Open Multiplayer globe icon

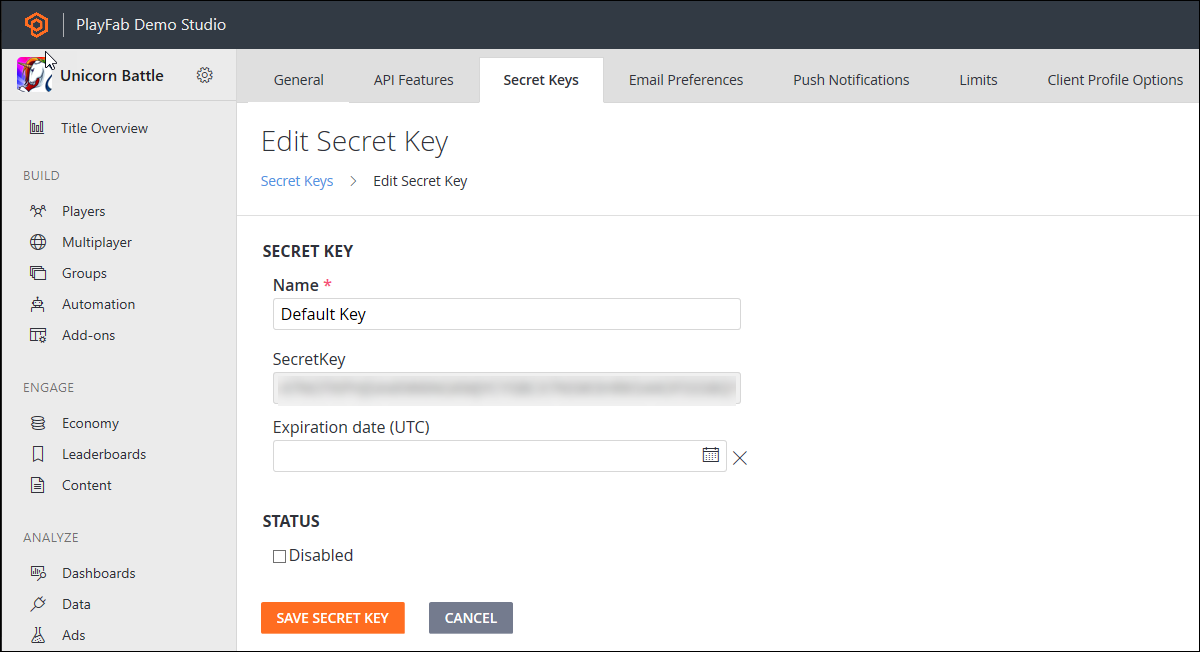[x=38, y=242]
